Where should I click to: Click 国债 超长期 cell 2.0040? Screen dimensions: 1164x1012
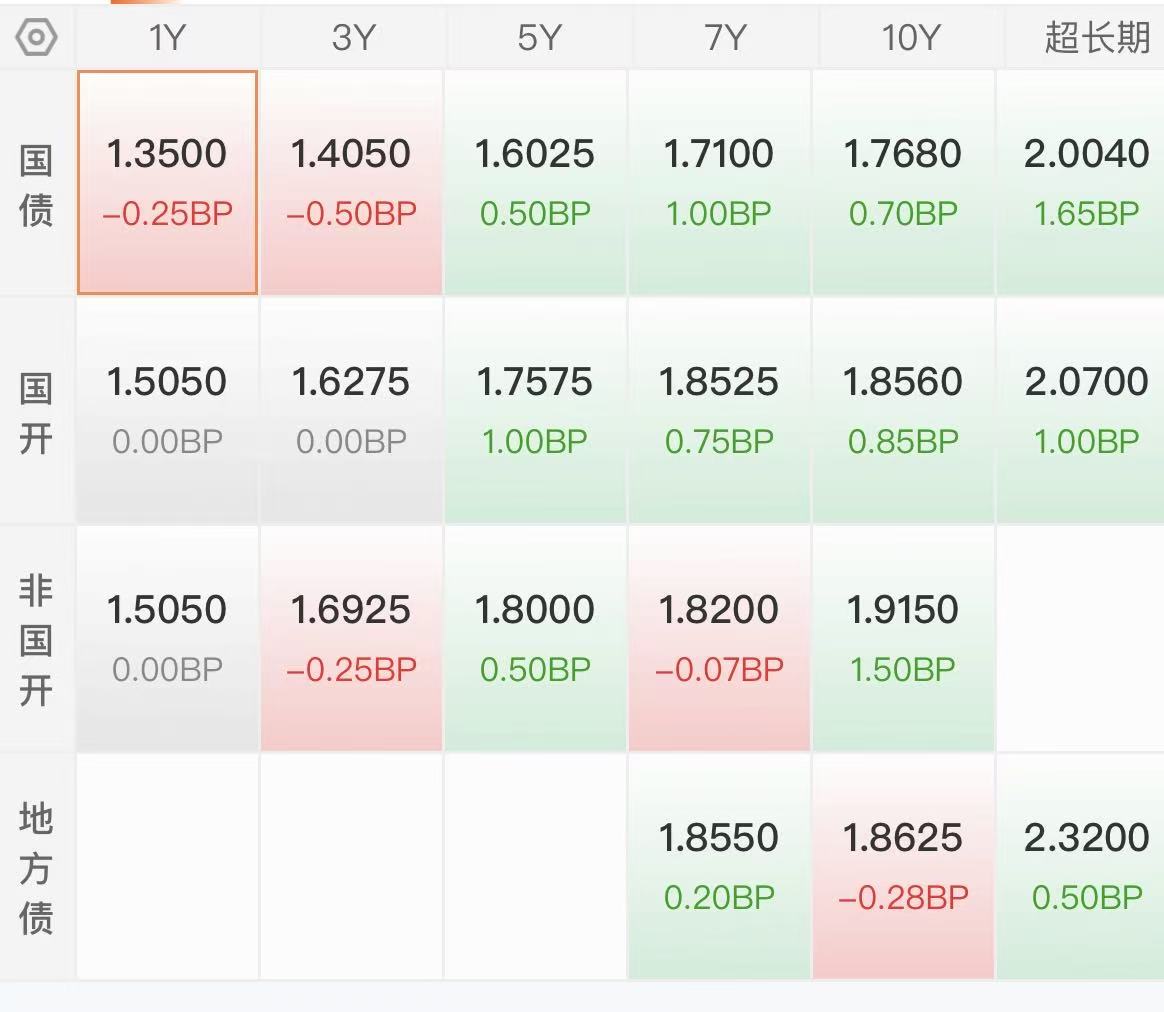click(1084, 182)
